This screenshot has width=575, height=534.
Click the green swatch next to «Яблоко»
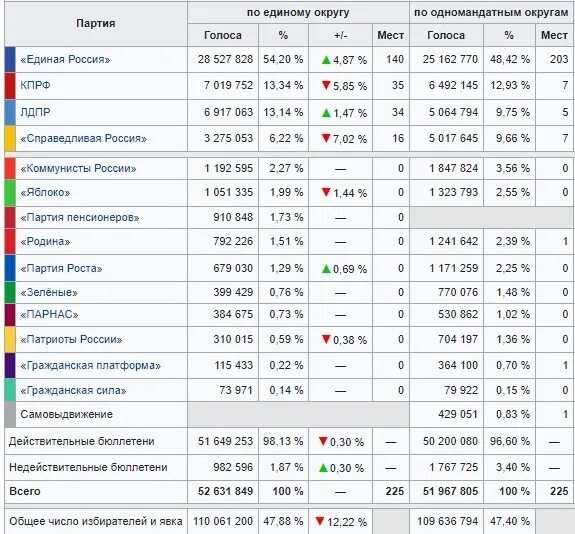pos(10,193)
